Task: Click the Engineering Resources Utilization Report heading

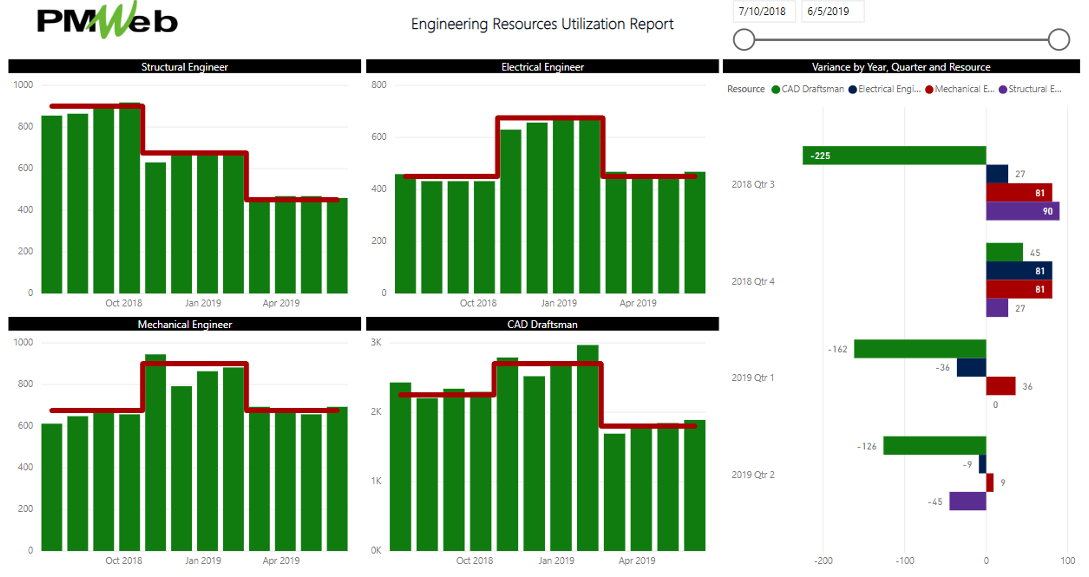Action: pyautogui.click(x=542, y=24)
